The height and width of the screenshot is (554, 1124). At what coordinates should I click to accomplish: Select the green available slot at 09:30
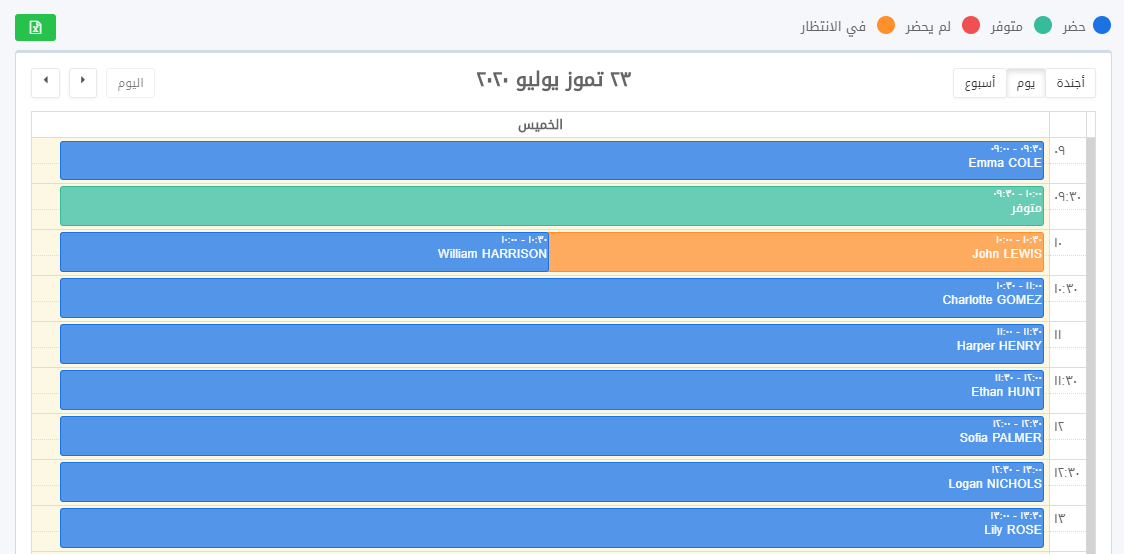(551, 206)
